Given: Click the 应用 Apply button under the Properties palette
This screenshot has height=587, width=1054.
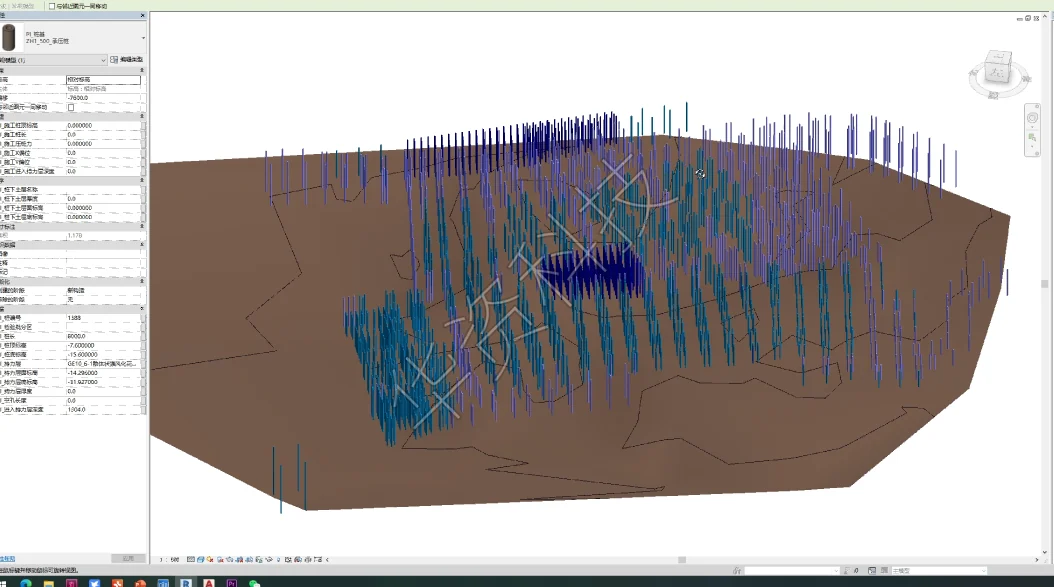Looking at the screenshot, I should 128,559.
